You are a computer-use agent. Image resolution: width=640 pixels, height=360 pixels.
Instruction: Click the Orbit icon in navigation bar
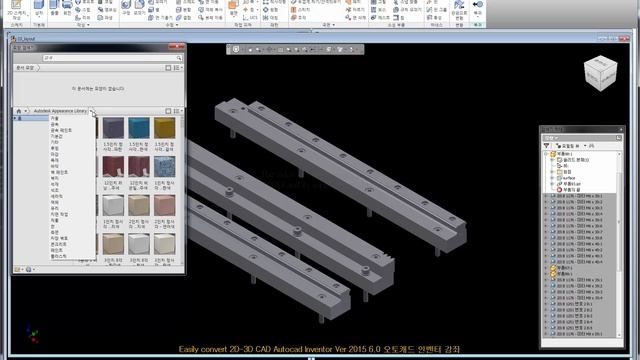(269, 49)
